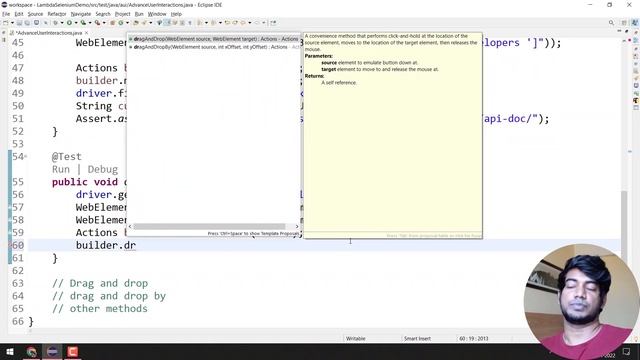The image size is (640, 360).
Task: Click the External Tools run icon
Action: [98, 22]
